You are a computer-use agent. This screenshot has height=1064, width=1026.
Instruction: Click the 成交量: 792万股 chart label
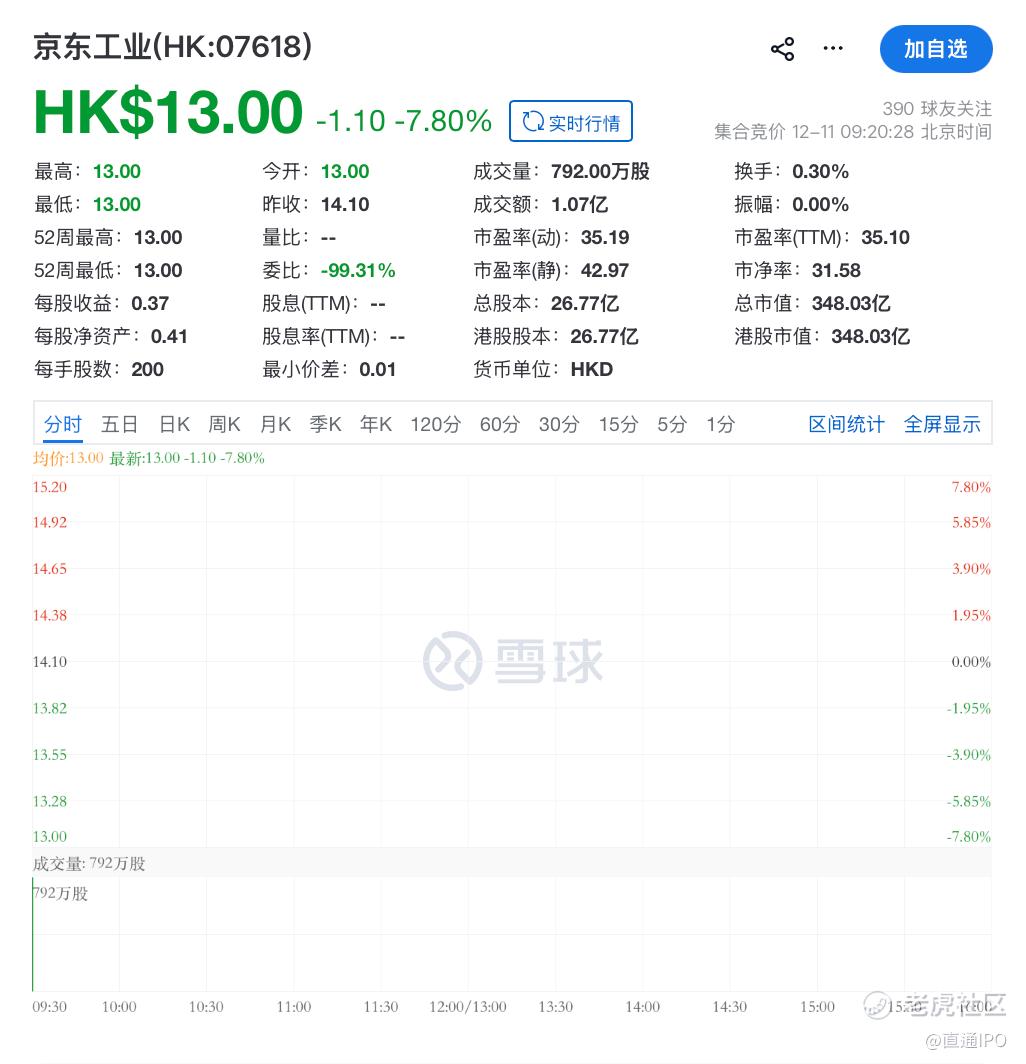click(x=89, y=864)
